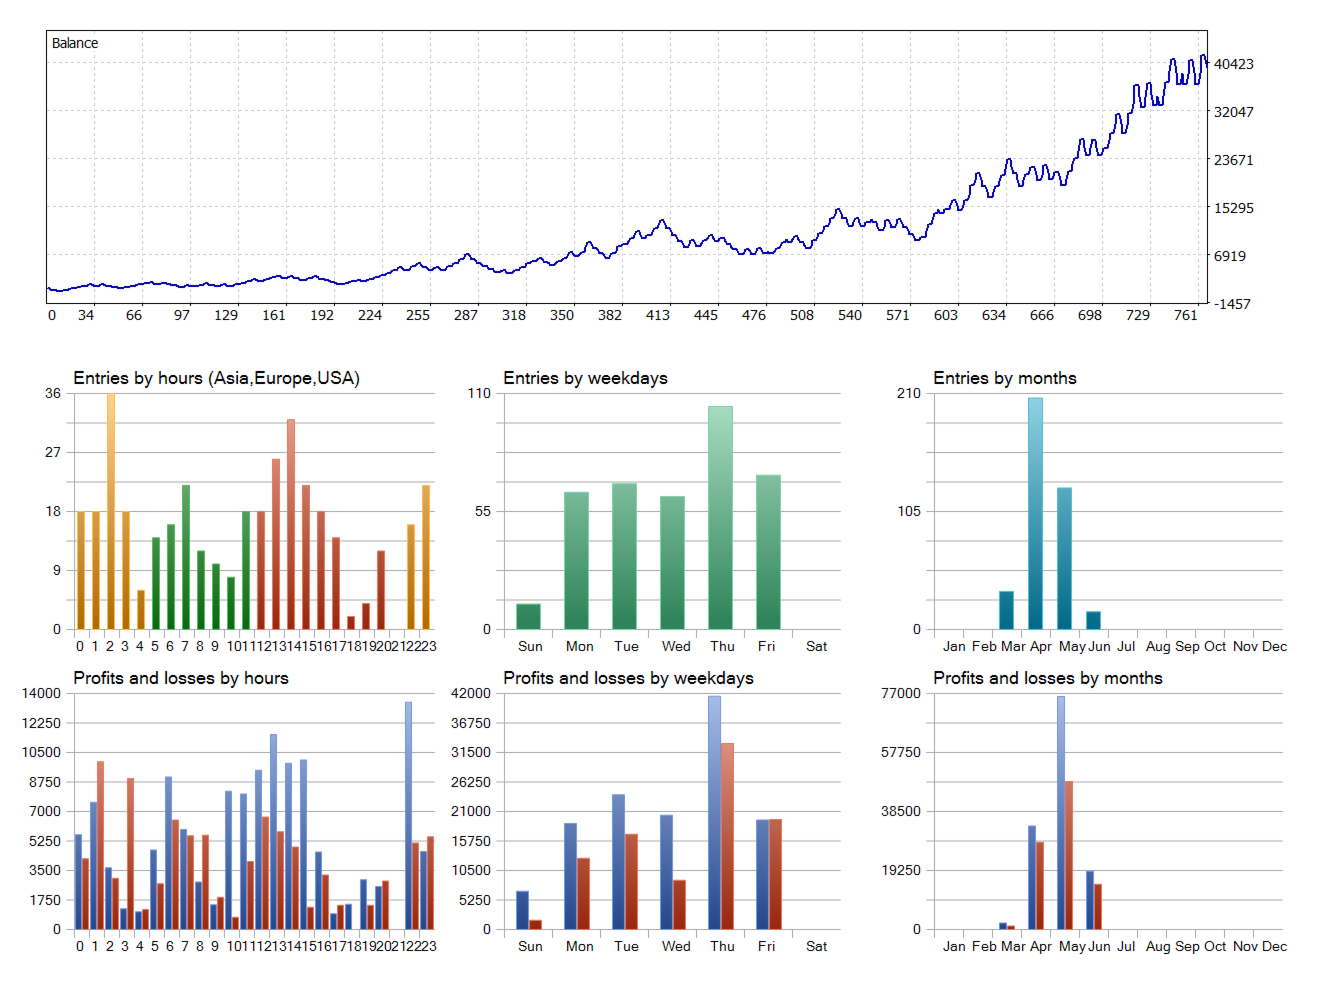Viewport: 1323px width, 982px height.
Task: Click the blue May profit bar by months
Action: [1061, 812]
